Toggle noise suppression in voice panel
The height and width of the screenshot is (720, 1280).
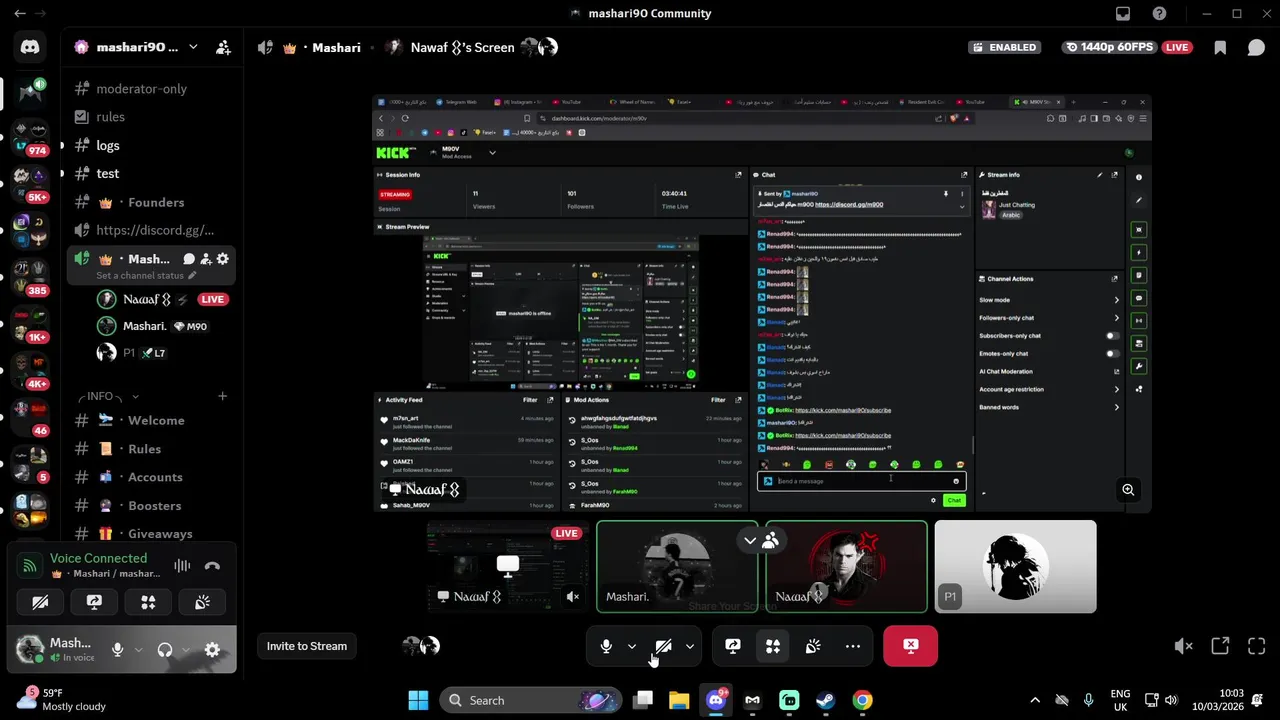pos(182,566)
